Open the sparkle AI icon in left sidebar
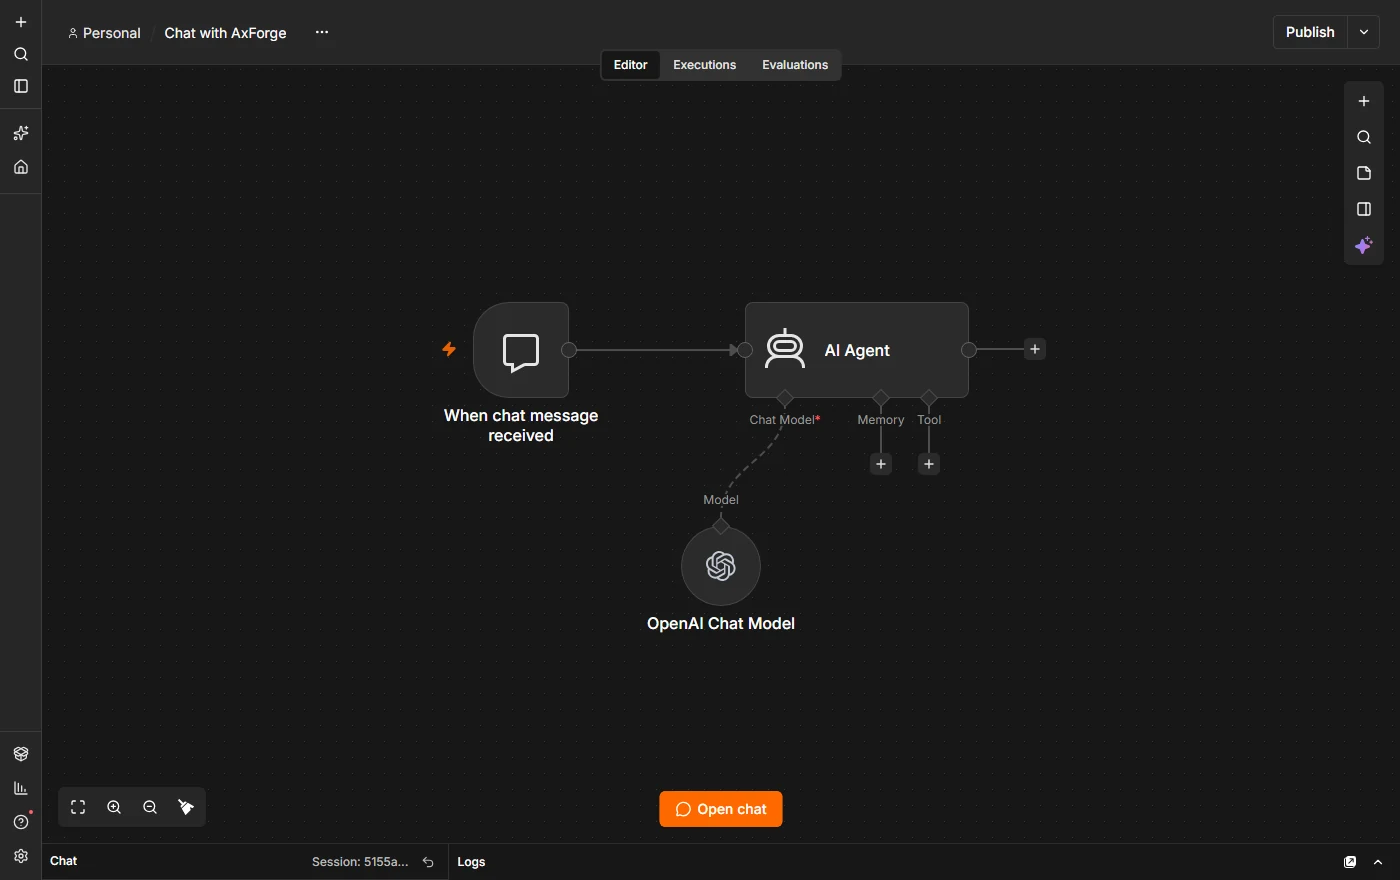The height and width of the screenshot is (880, 1400). pos(21,133)
